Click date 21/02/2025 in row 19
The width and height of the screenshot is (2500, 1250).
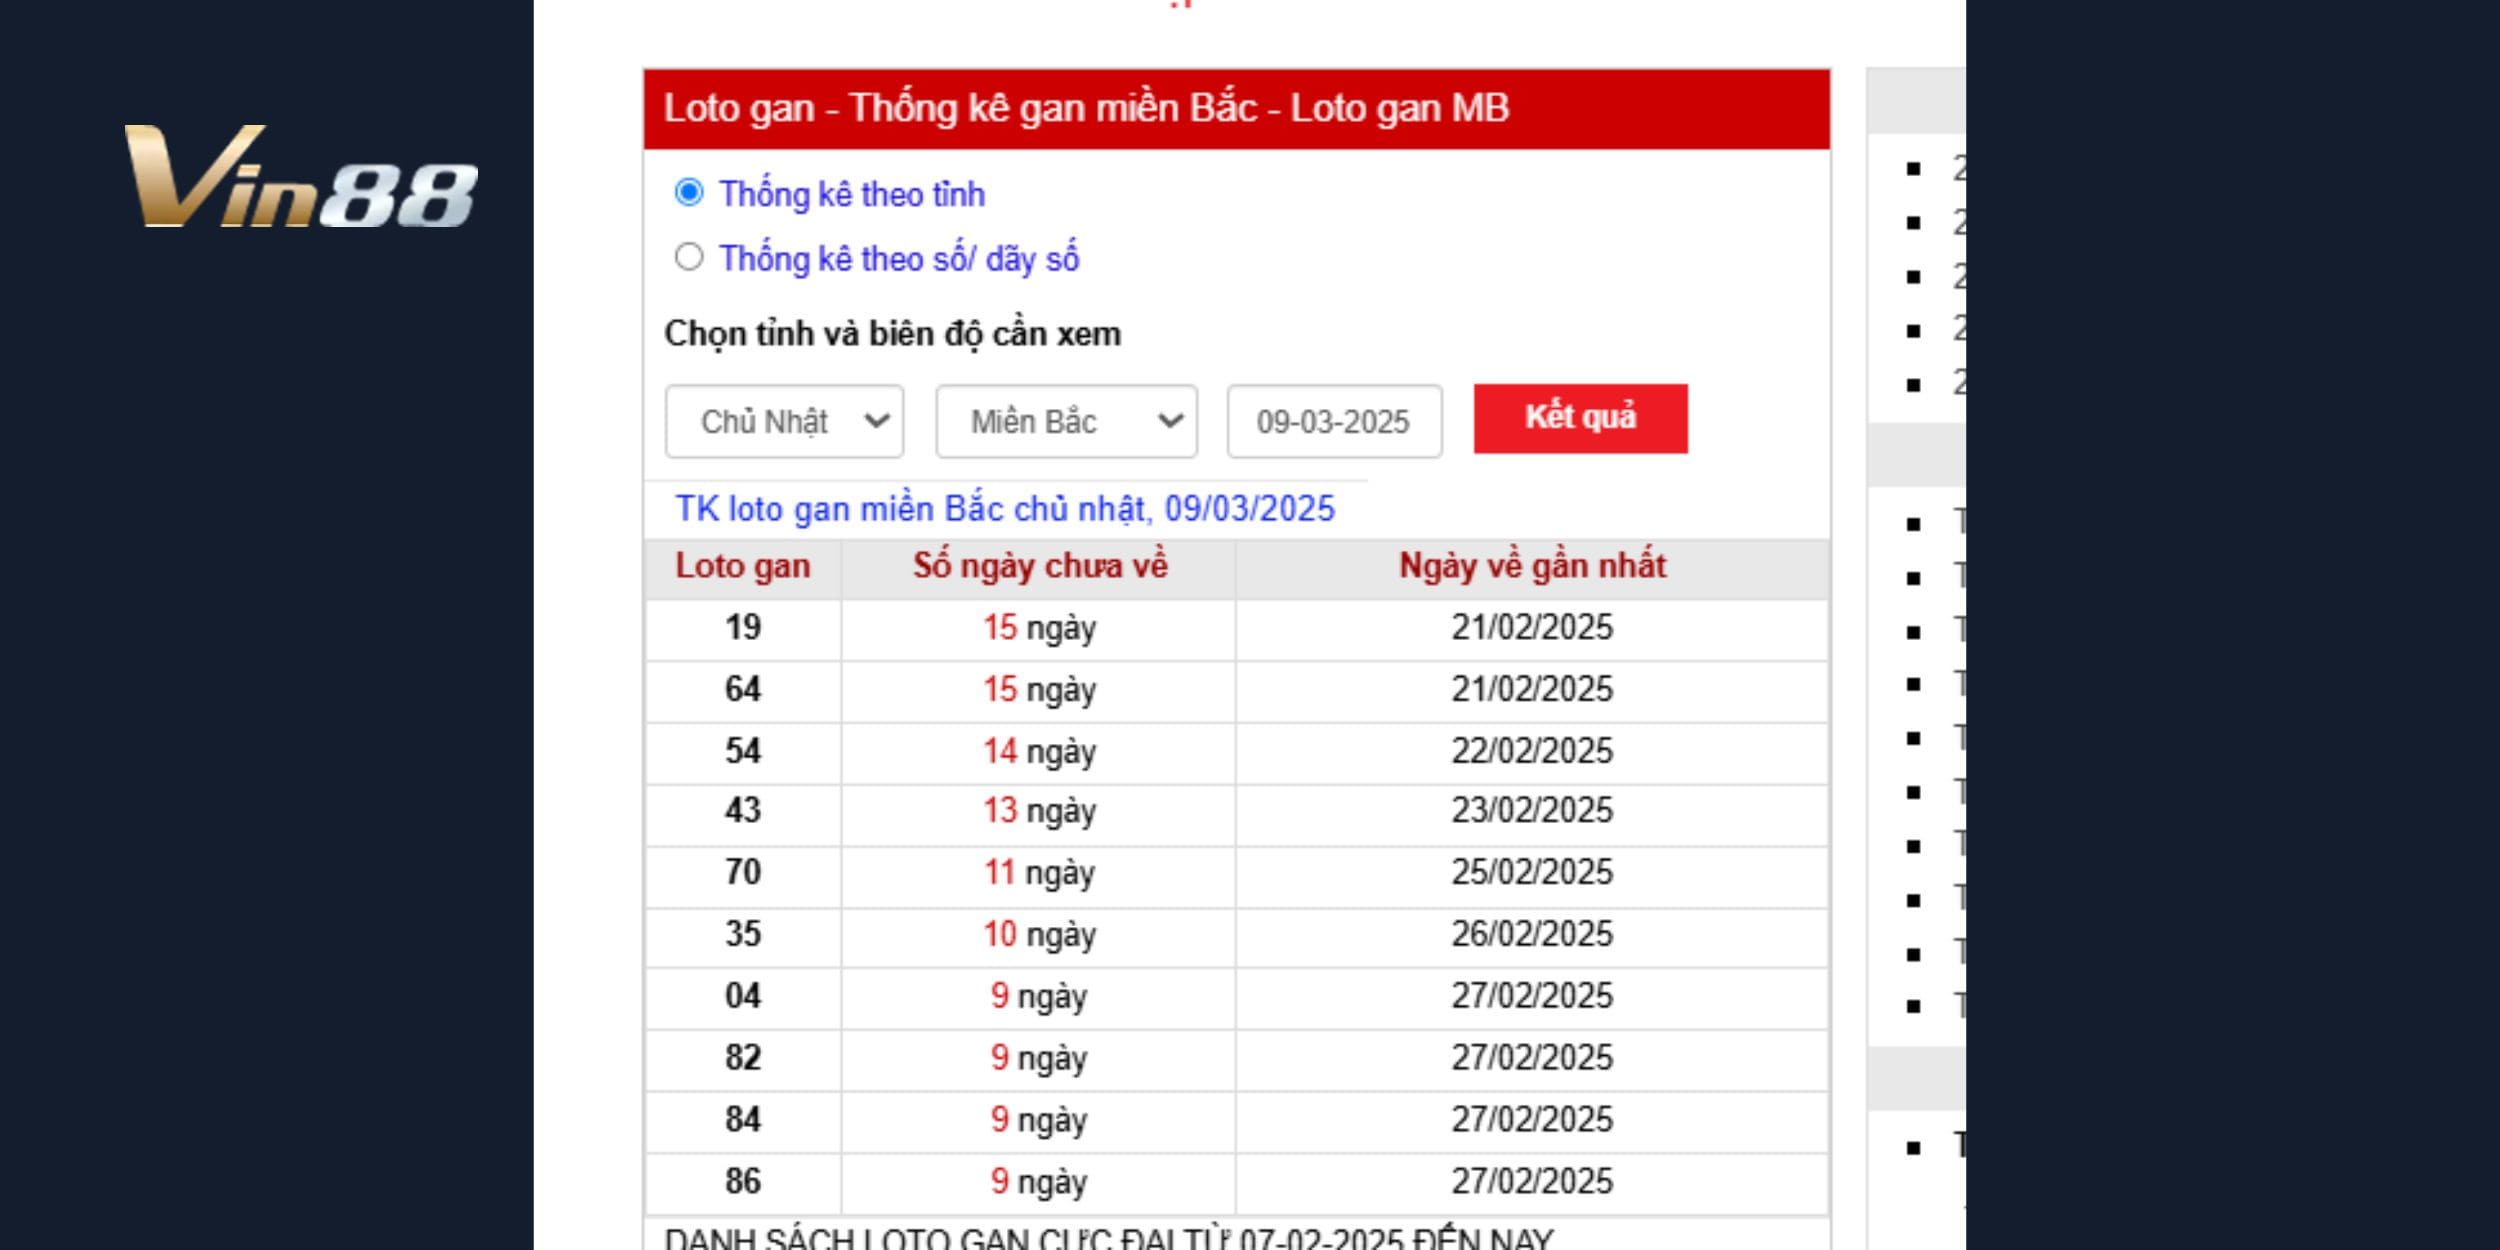pyautogui.click(x=1533, y=628)
